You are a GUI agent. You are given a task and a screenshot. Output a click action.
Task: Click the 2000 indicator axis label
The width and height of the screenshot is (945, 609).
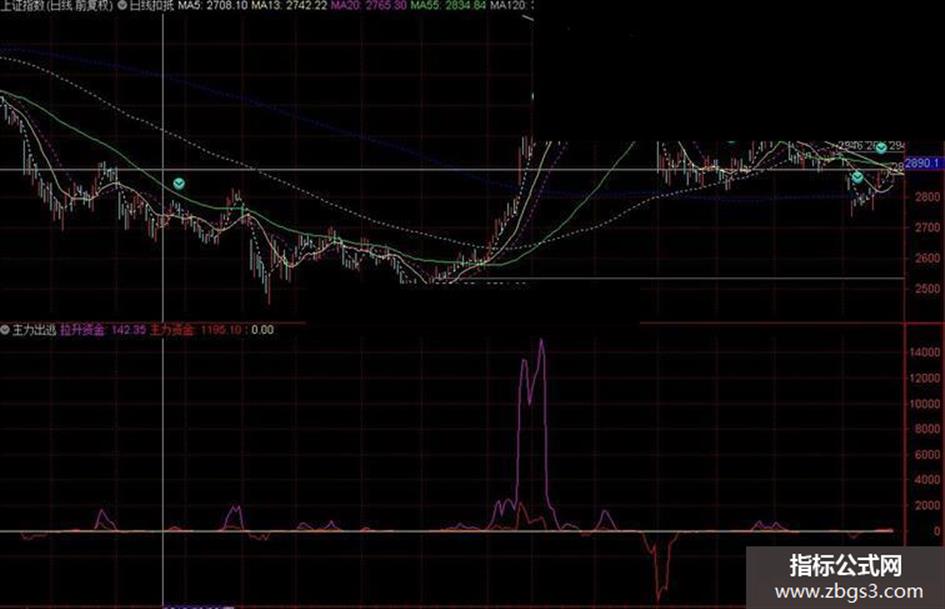(927, 506)
